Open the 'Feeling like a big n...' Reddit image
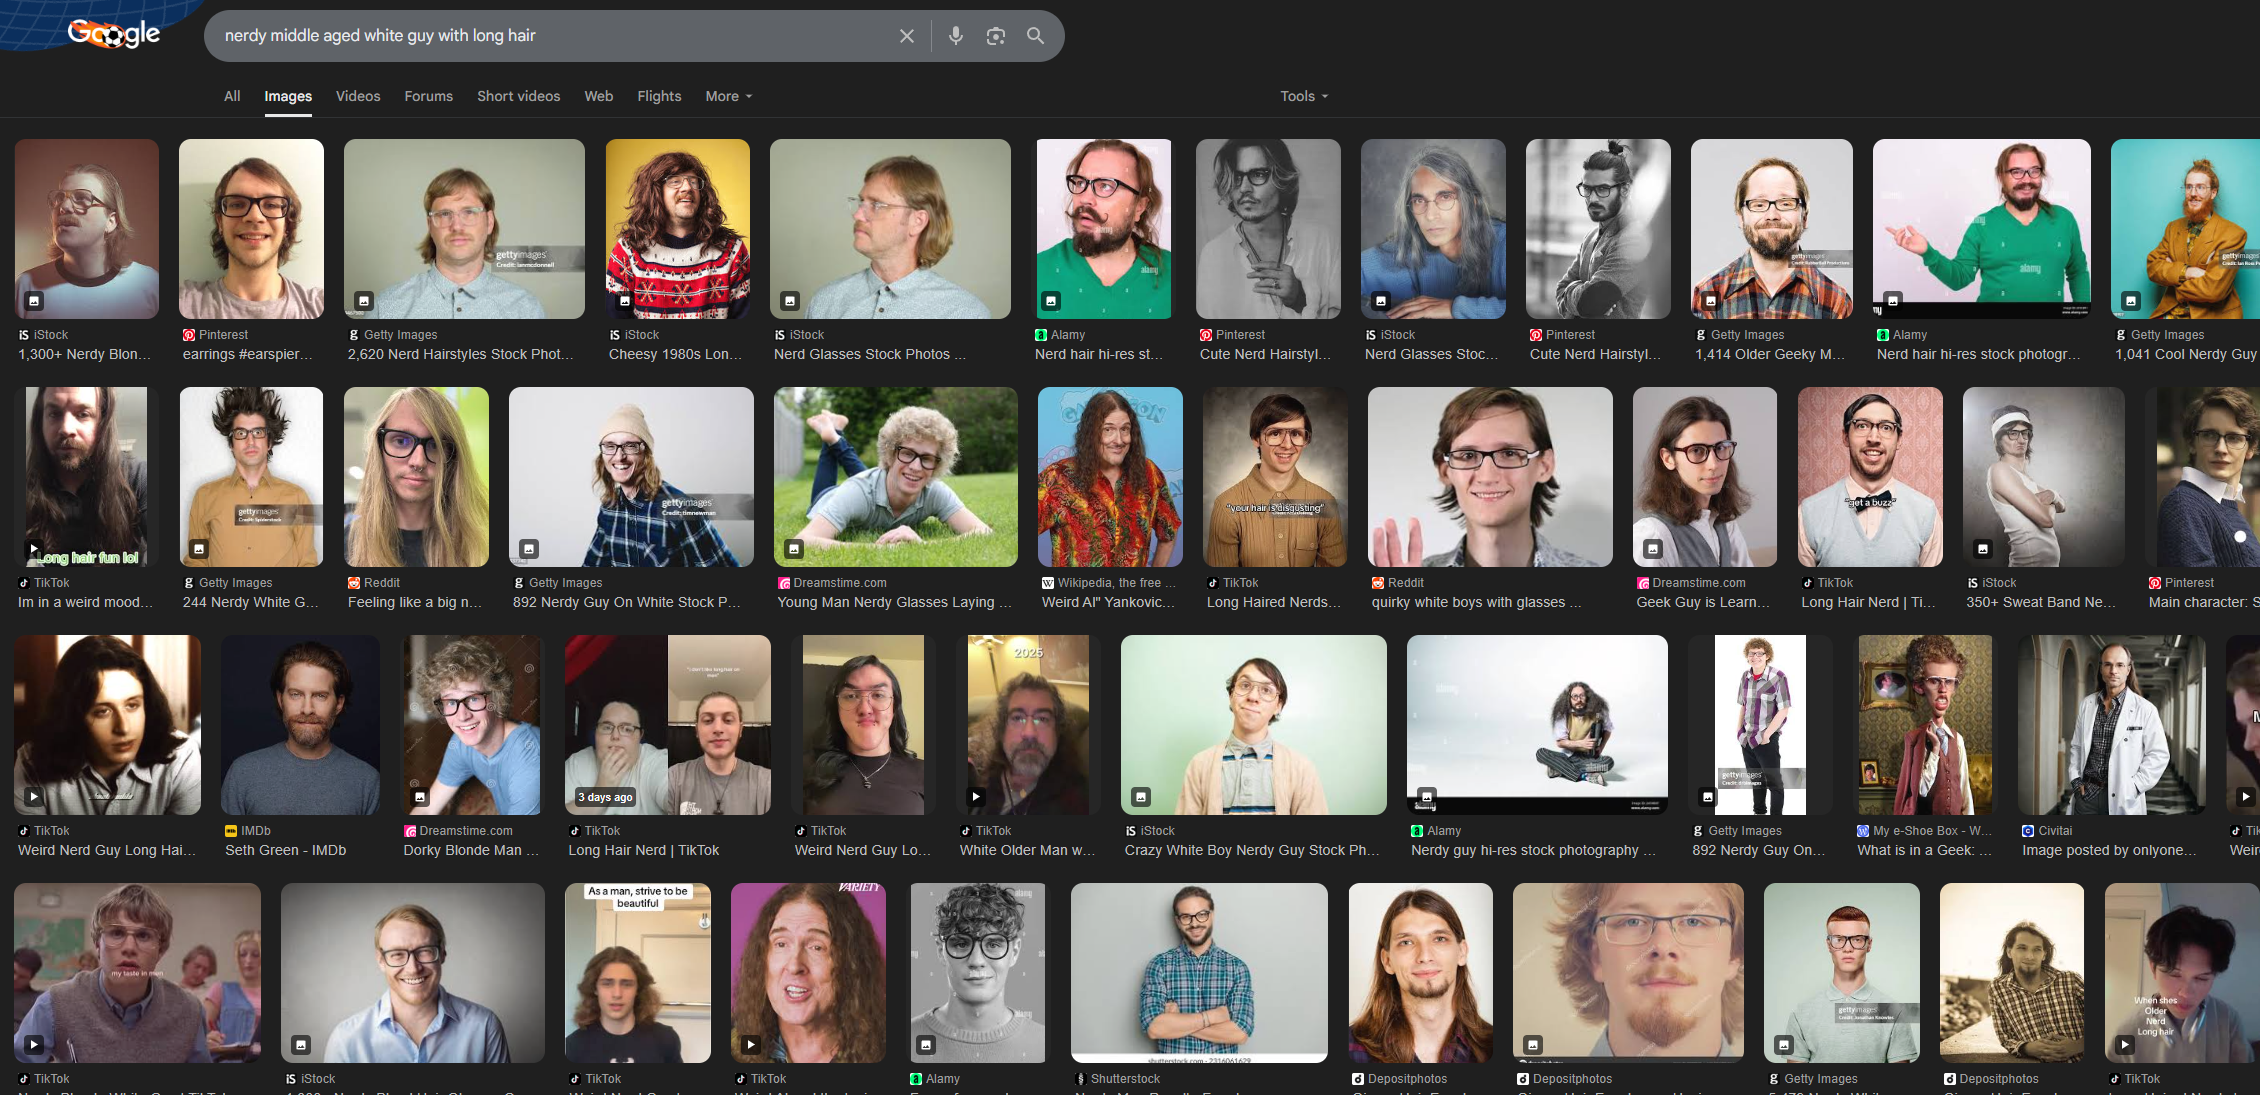 416,477
